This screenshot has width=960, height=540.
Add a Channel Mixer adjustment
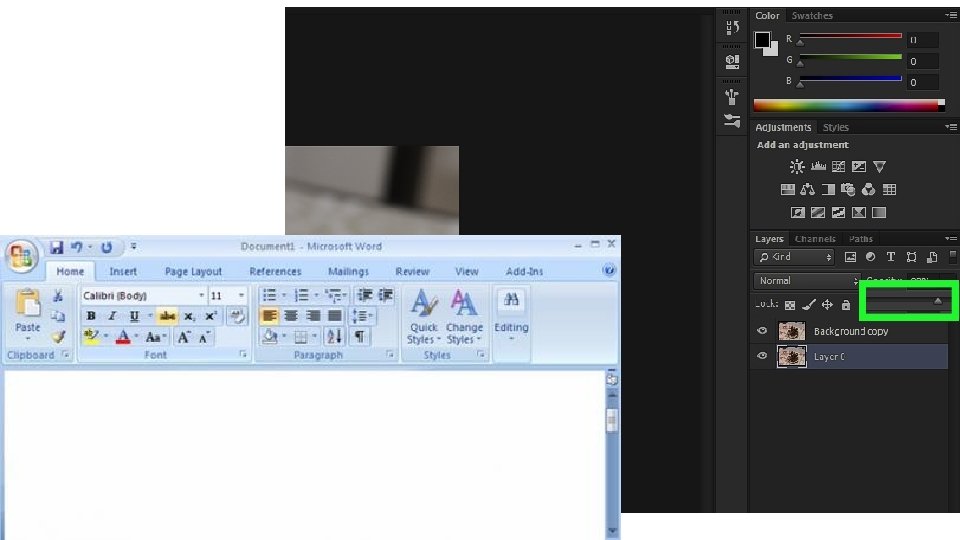(868, 190)
